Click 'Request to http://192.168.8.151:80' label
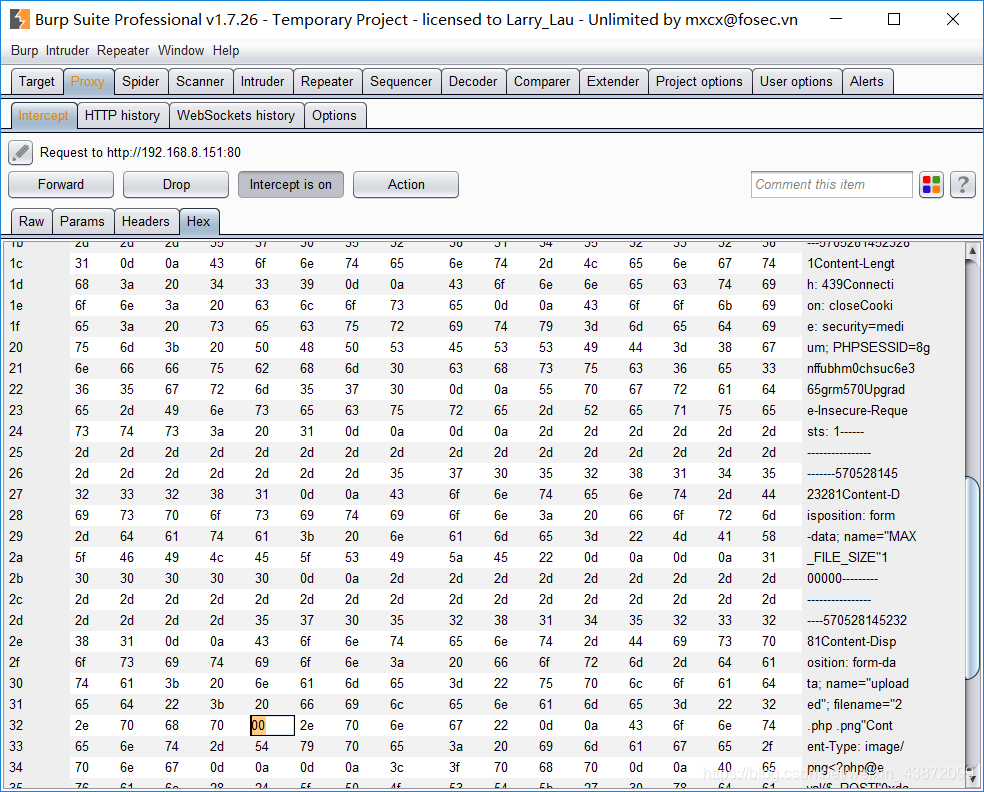Image resolution: width=984 pixels, height=792 pixels. [x=140, y=153]
